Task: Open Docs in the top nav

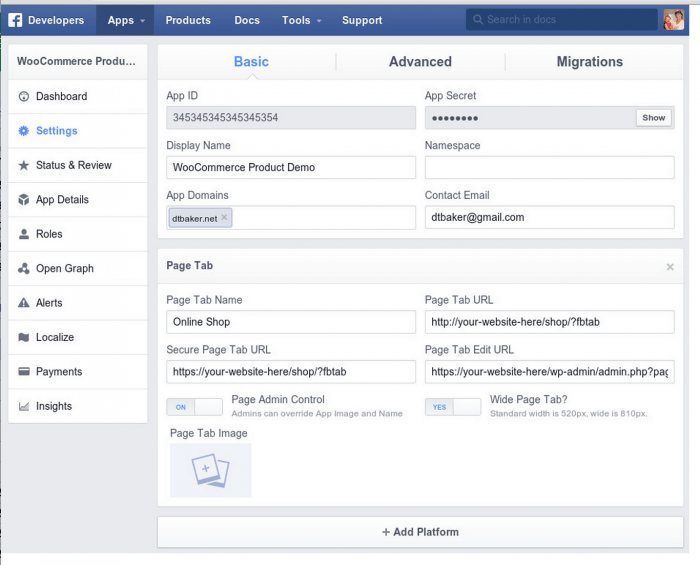Action: pyautogui.click(x=247, y=20)
